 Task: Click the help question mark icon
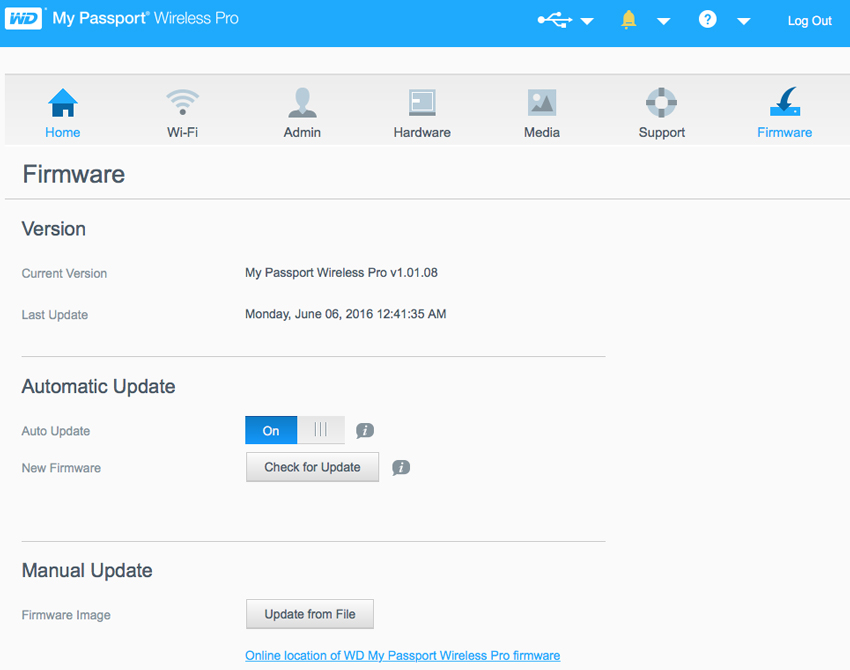pos(707,20)
